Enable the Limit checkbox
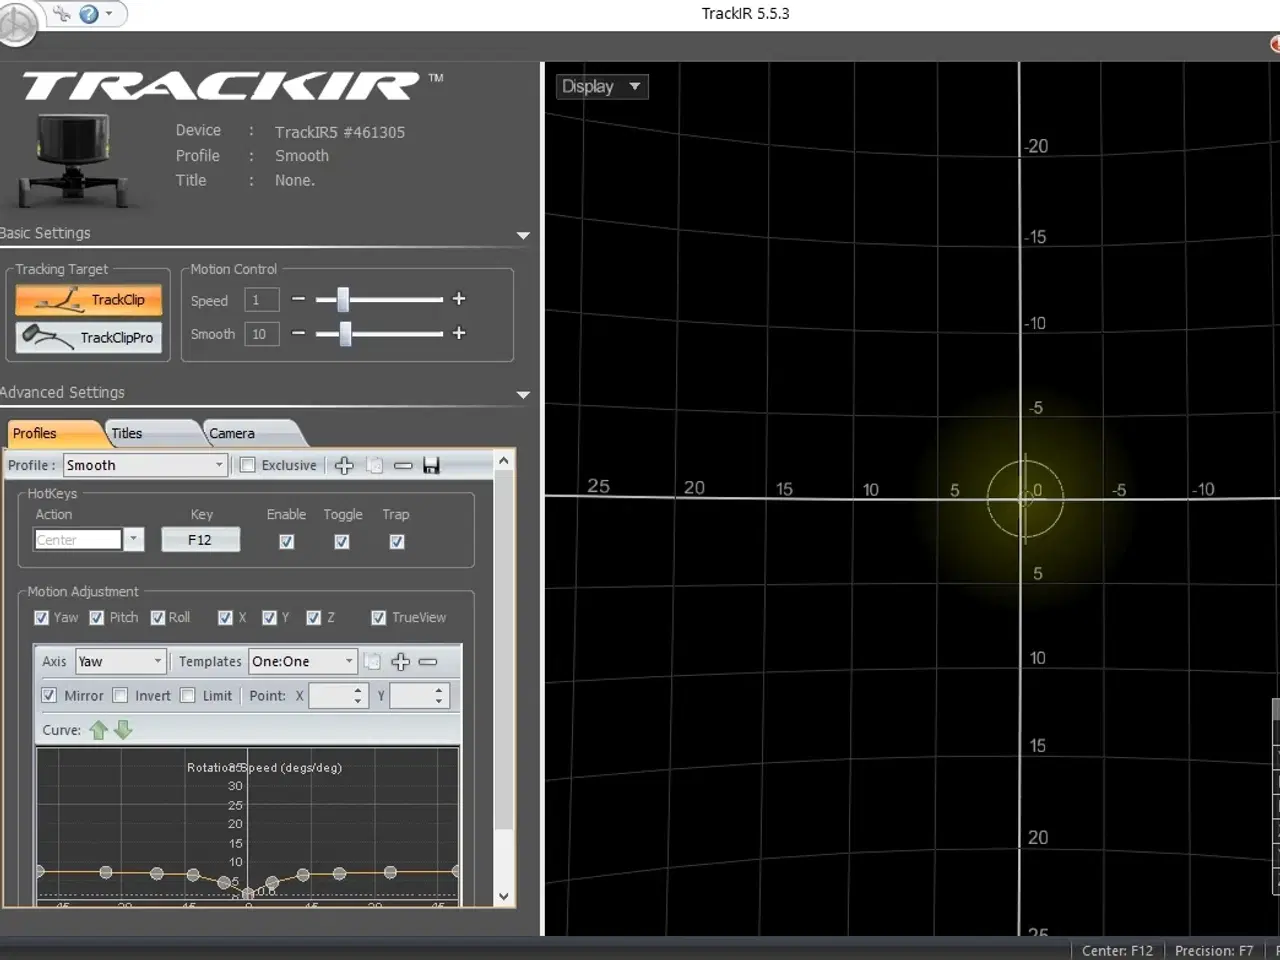Image resolution: width=1280 pixels, height=960 pixels. (x=188, y=695)
